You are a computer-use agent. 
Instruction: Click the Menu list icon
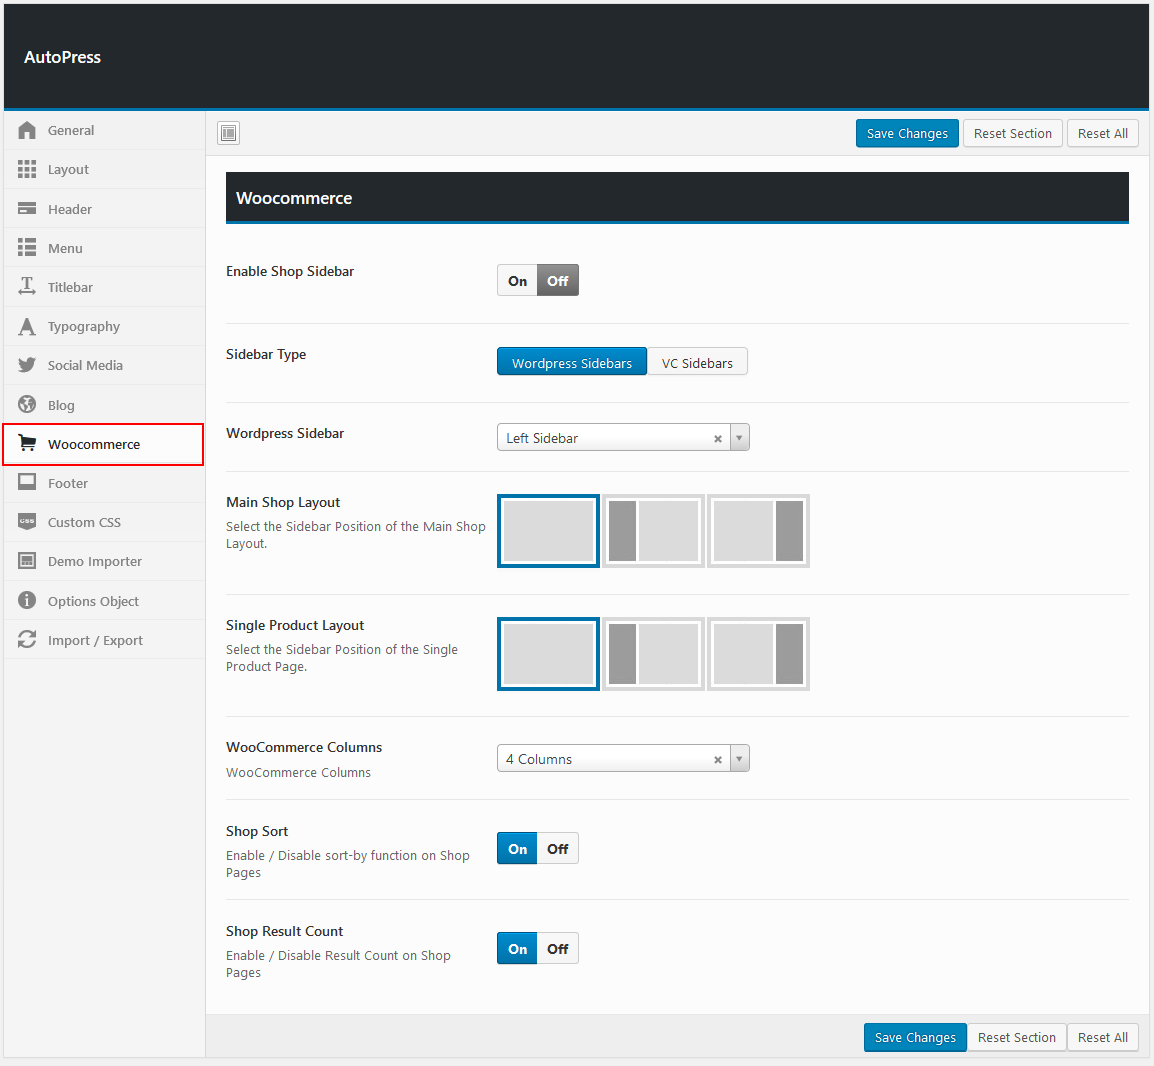pos(27,247)
